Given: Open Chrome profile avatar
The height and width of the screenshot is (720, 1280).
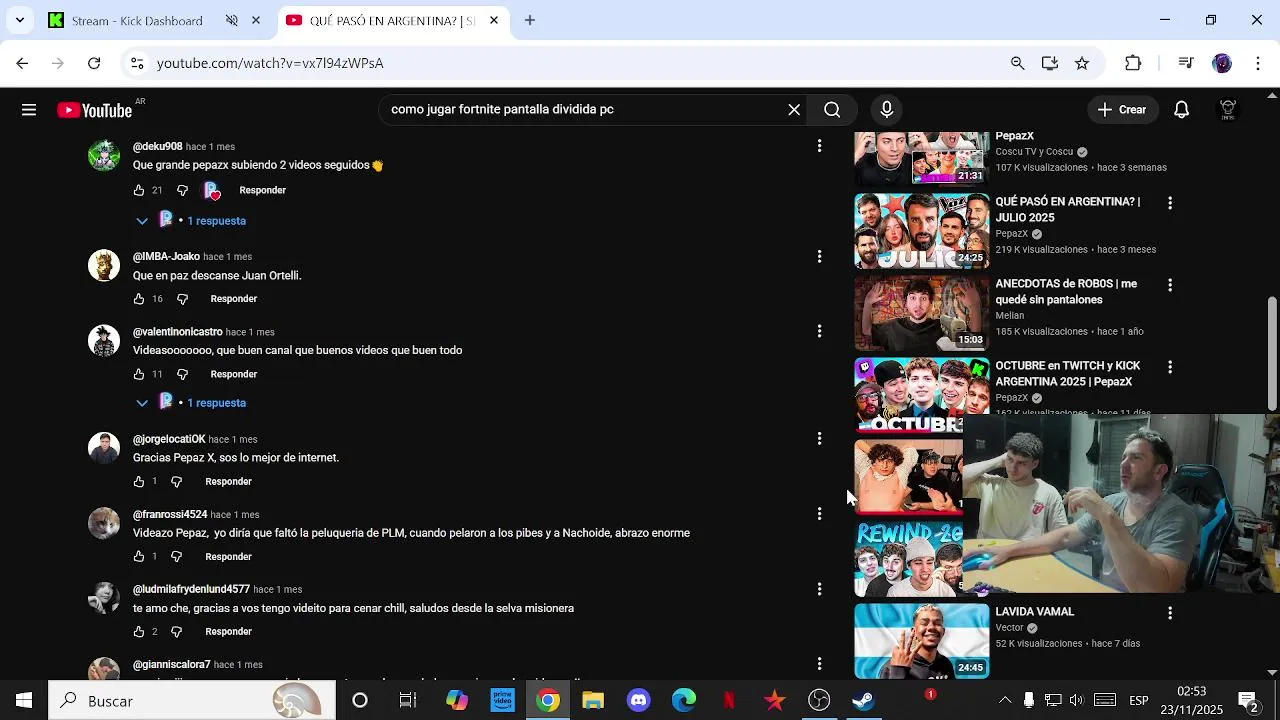Looking at the screenshot, I should 1222,63.
